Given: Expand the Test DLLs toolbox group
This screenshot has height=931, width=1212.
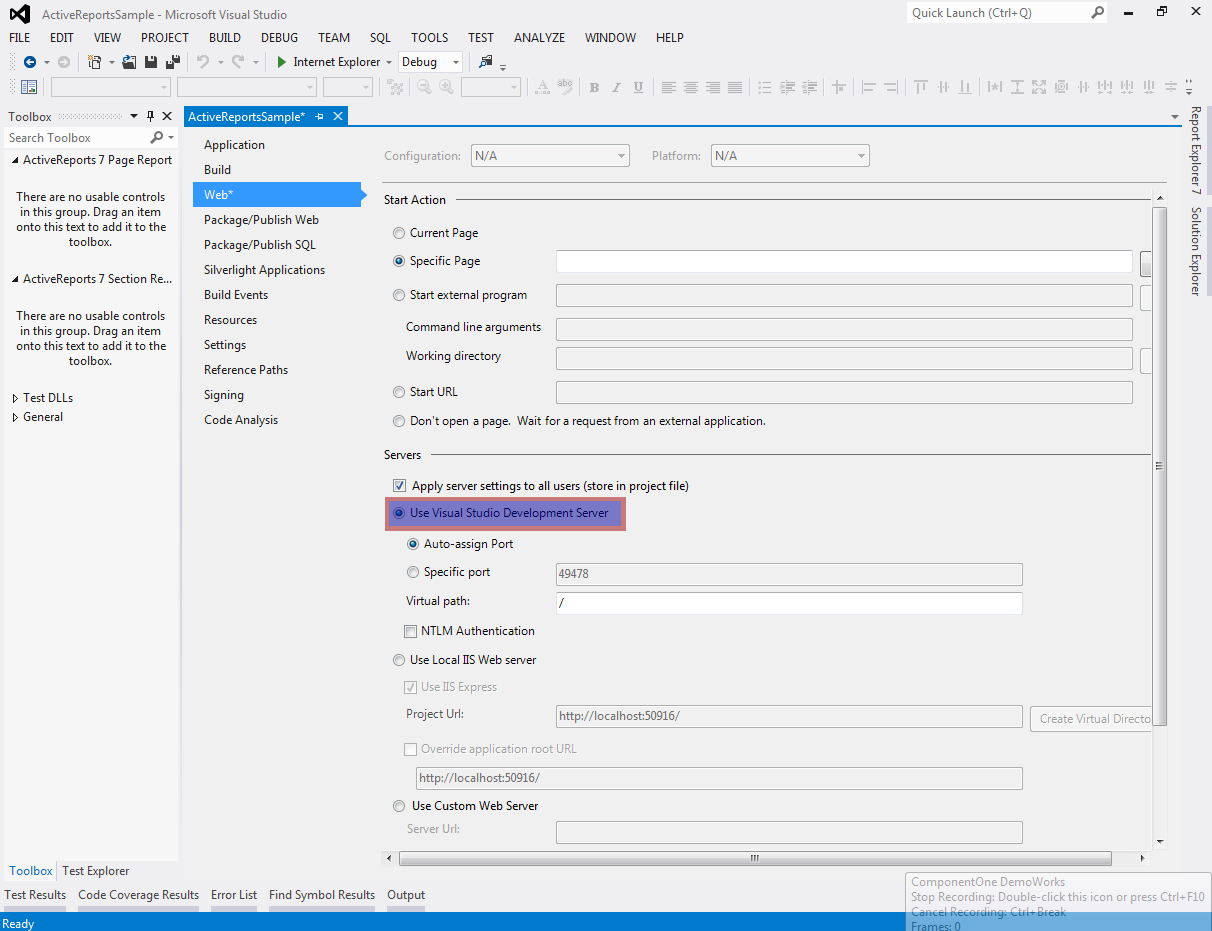Looking at the screenshot, I should point(15,398).
